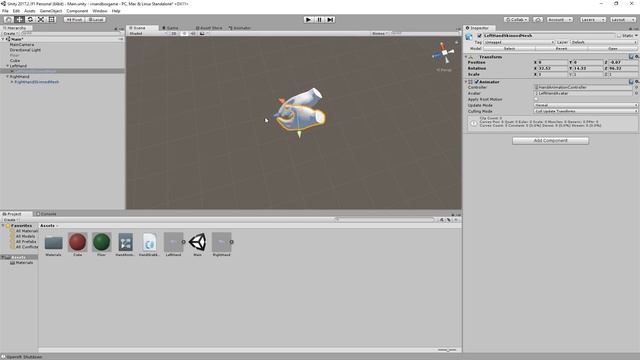Switch to the Console tab

[46, 214]
